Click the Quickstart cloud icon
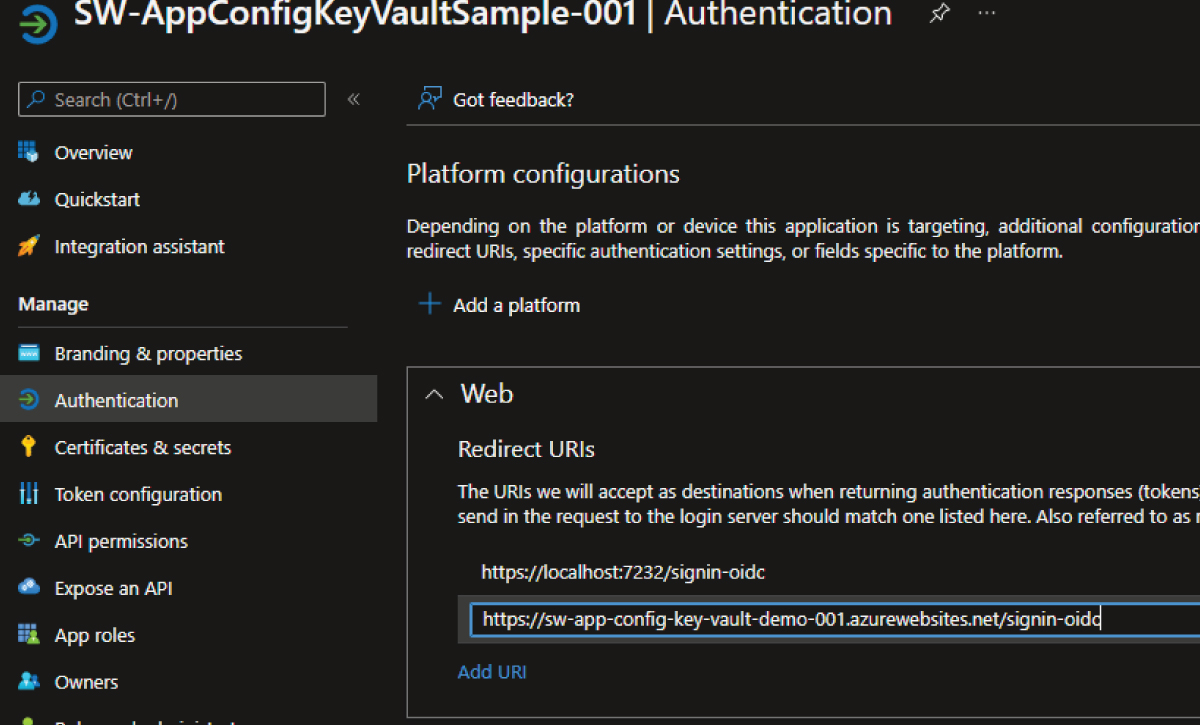The width and height of the screenshot is (1200, 725). click(x=28, y=199)
